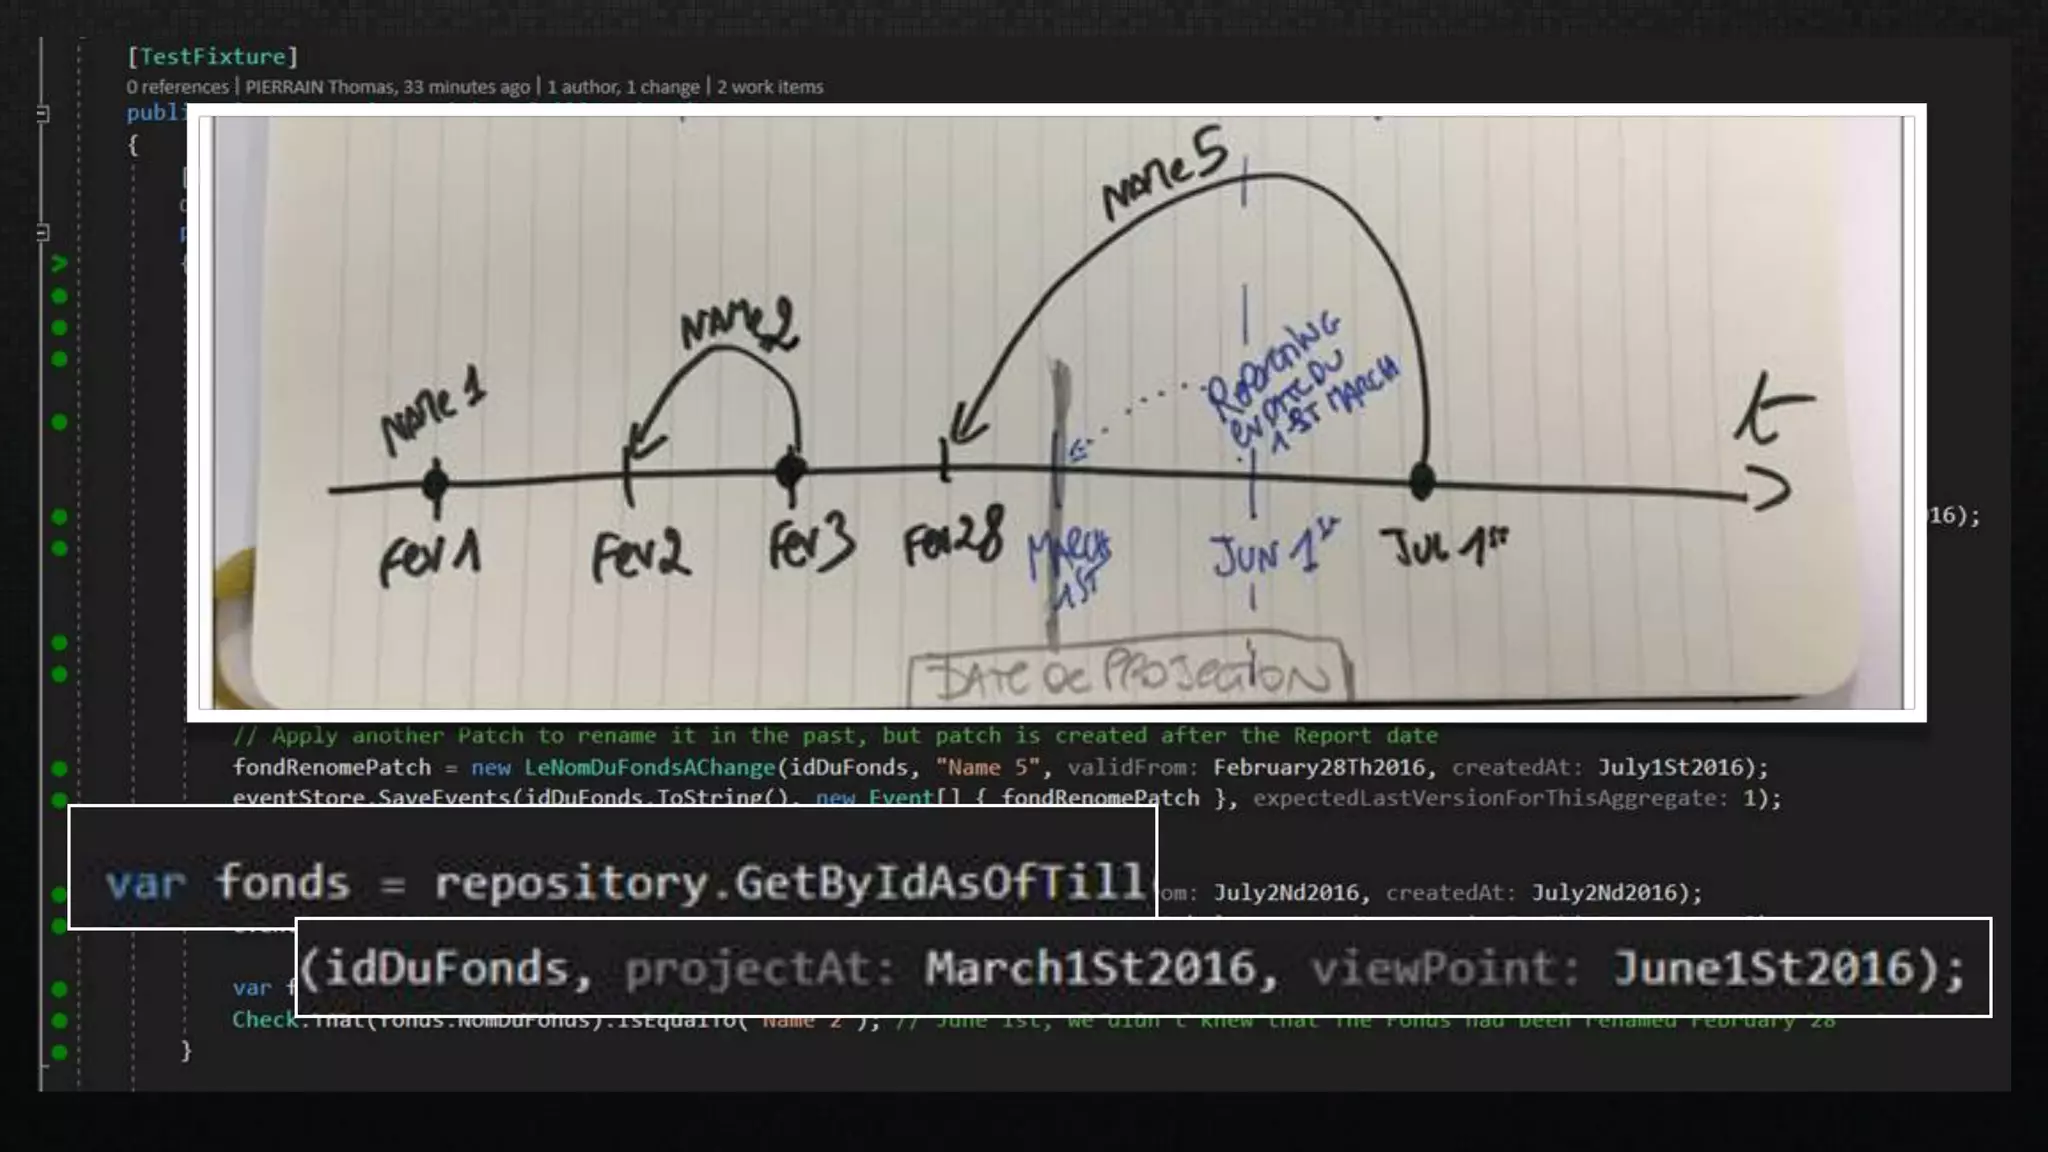Click the Fev 1 dot on timeline sketch
The height and width of the screenshot is (1152, 2048).
point(435,484)
